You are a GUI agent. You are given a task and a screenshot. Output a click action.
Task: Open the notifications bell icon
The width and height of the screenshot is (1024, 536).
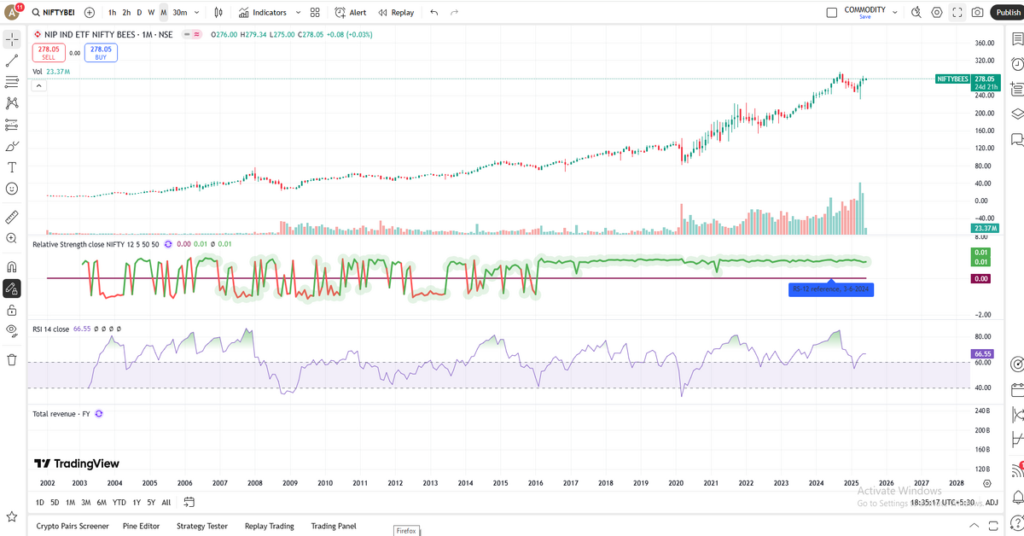[1017, 497]
